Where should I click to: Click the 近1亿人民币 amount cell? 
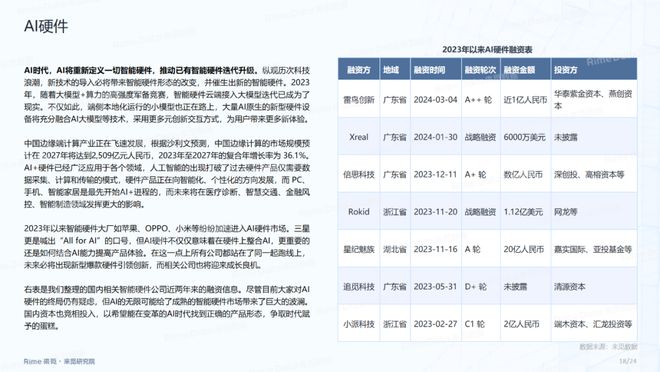tap(525, 100)
